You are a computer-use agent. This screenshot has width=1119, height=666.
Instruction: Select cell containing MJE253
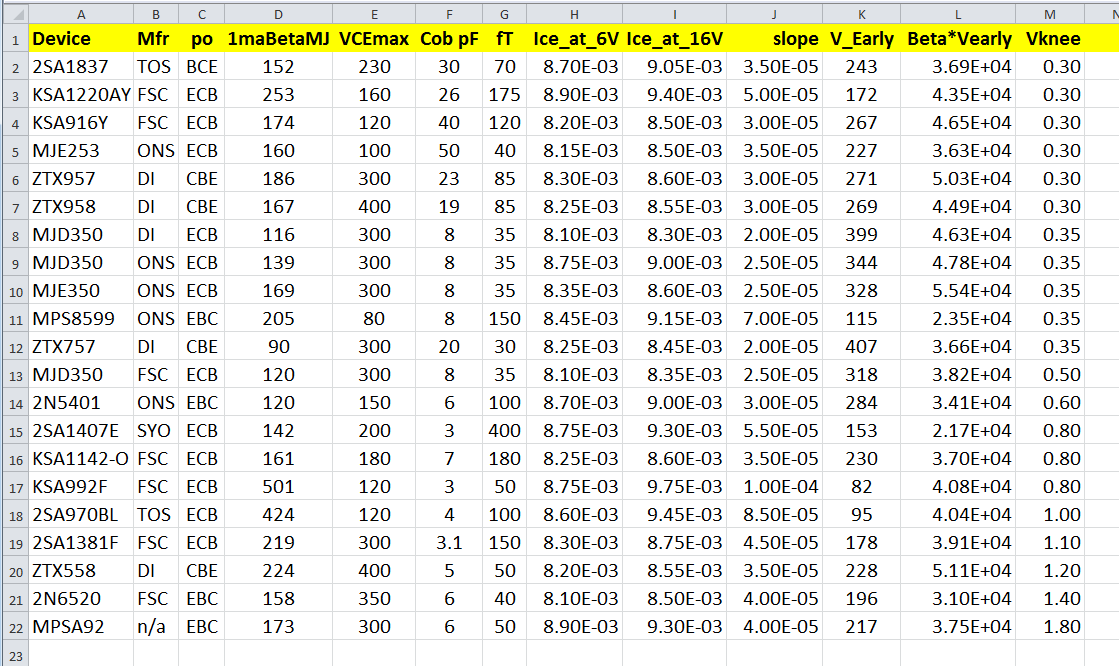[x=81, y=151]
